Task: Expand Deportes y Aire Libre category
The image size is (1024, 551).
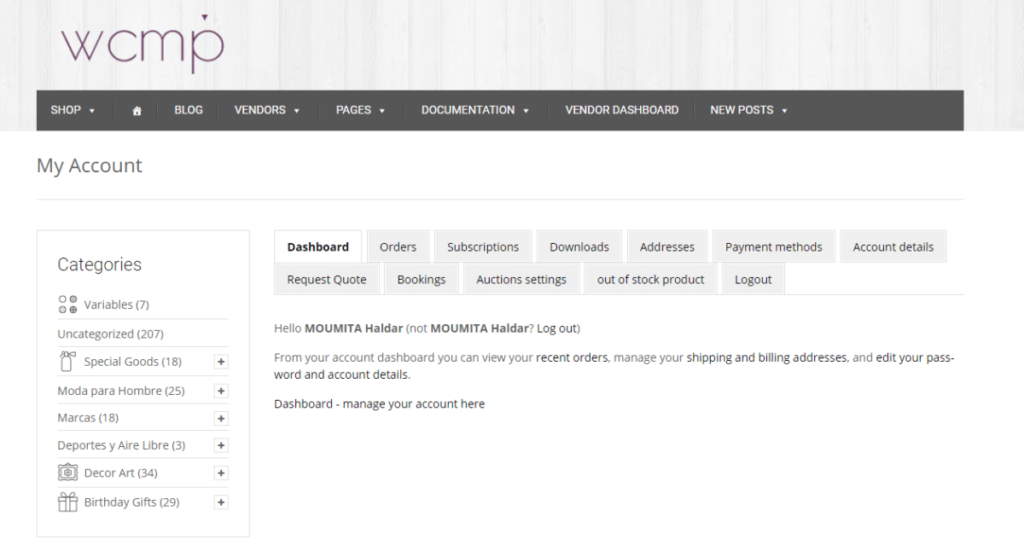Action: coord(221,445)
